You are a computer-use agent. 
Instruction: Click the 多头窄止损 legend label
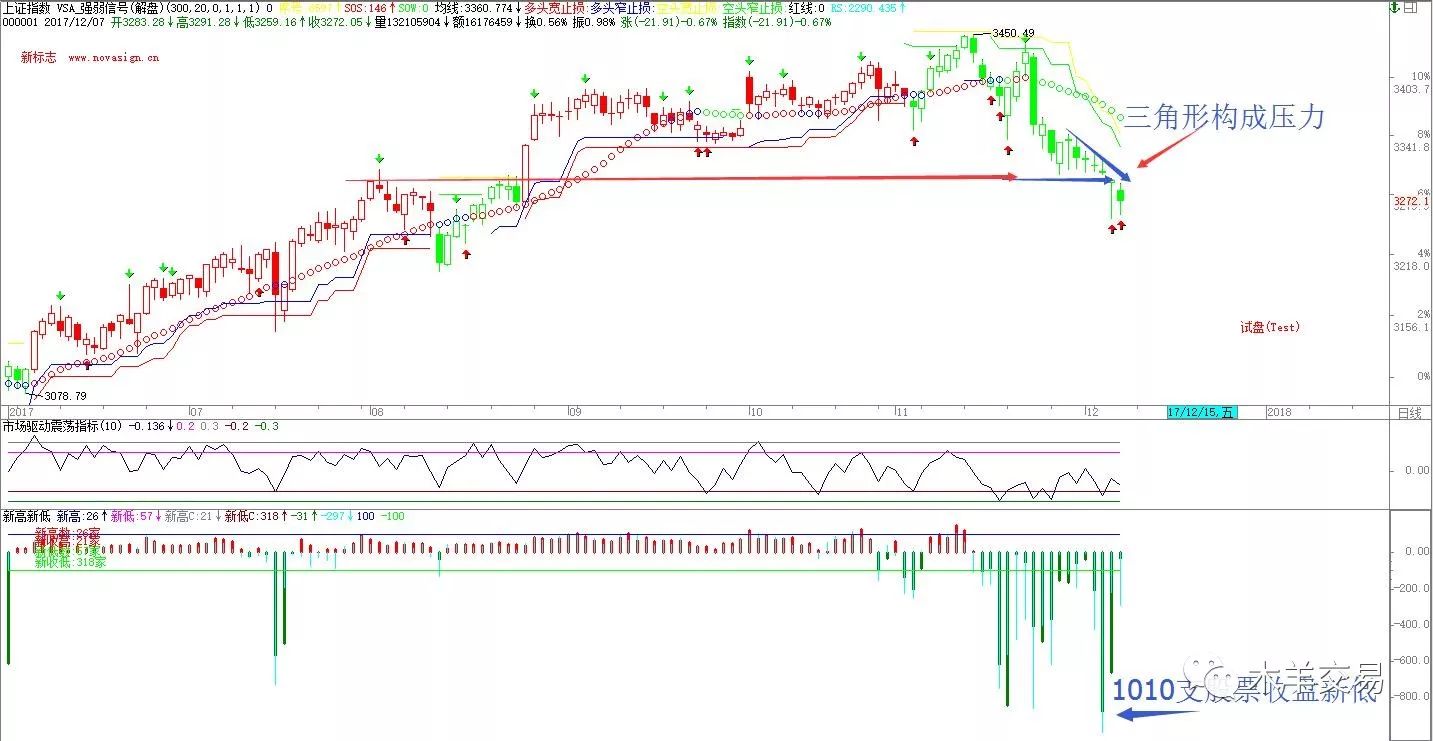pos(620,7)
